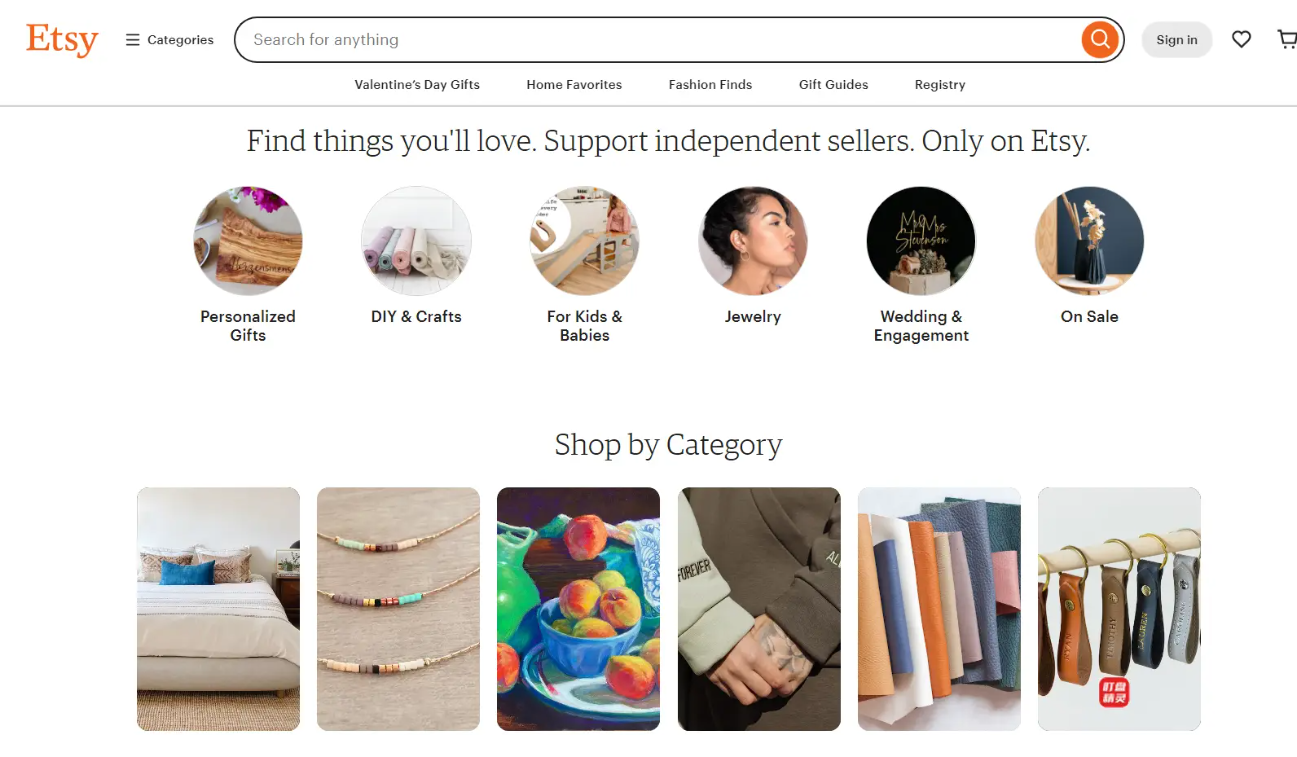Go to Home Favorites menu item
Image resolution: width=1297 pixels, height=757 pixels.
click(x=574, y=85)
